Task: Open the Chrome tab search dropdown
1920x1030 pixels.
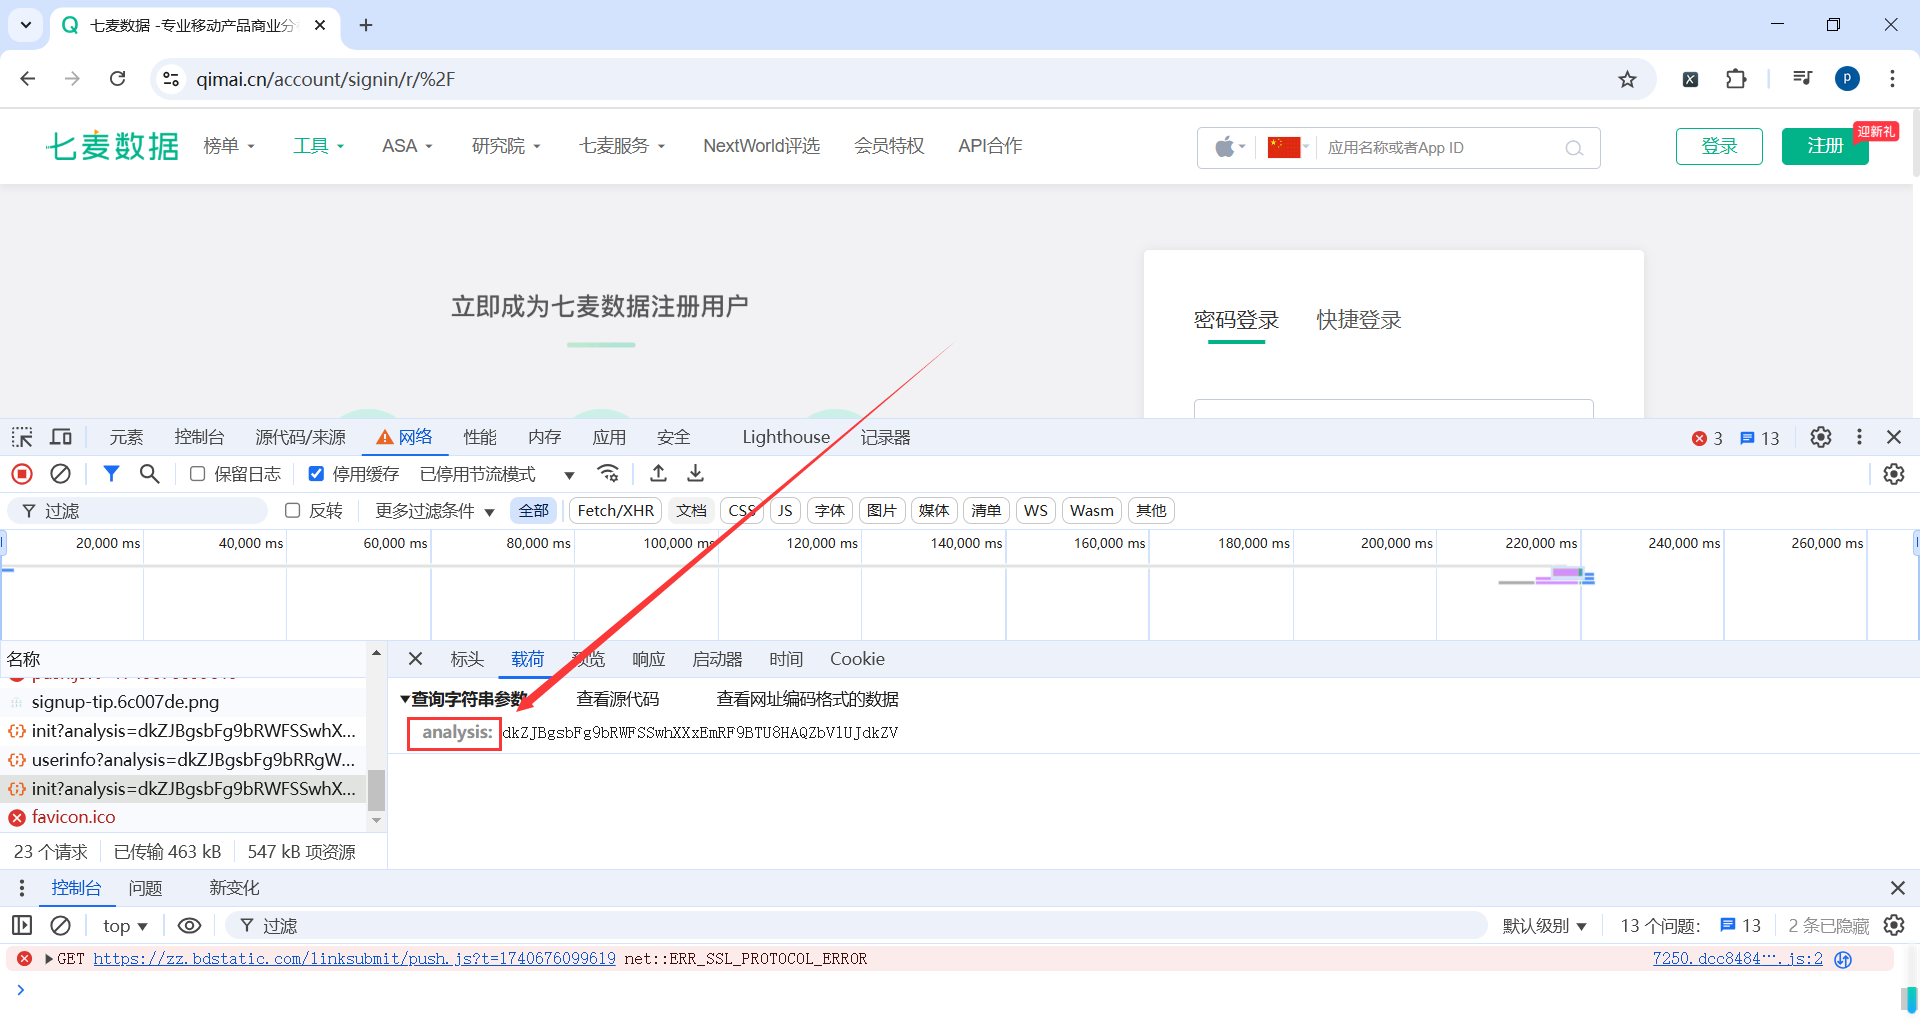Action: click(x=26, y=25)
